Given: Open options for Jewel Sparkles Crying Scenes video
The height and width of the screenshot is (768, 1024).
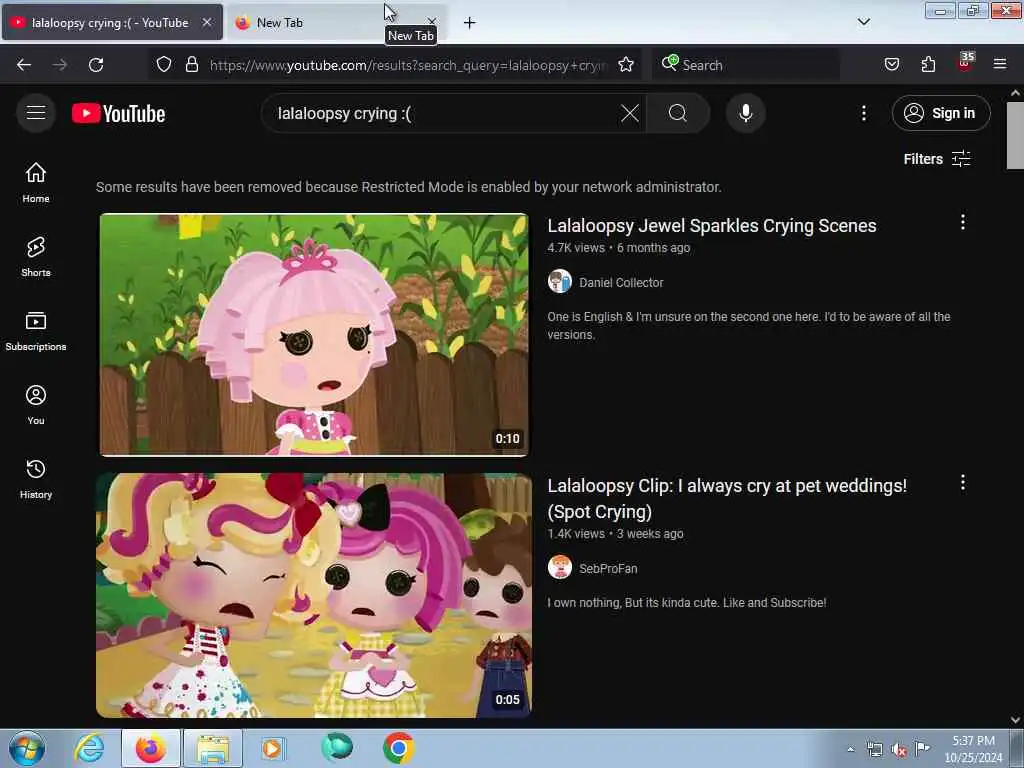Looking at the screenshot, I should pyautogui.click(x=962, y=222).
